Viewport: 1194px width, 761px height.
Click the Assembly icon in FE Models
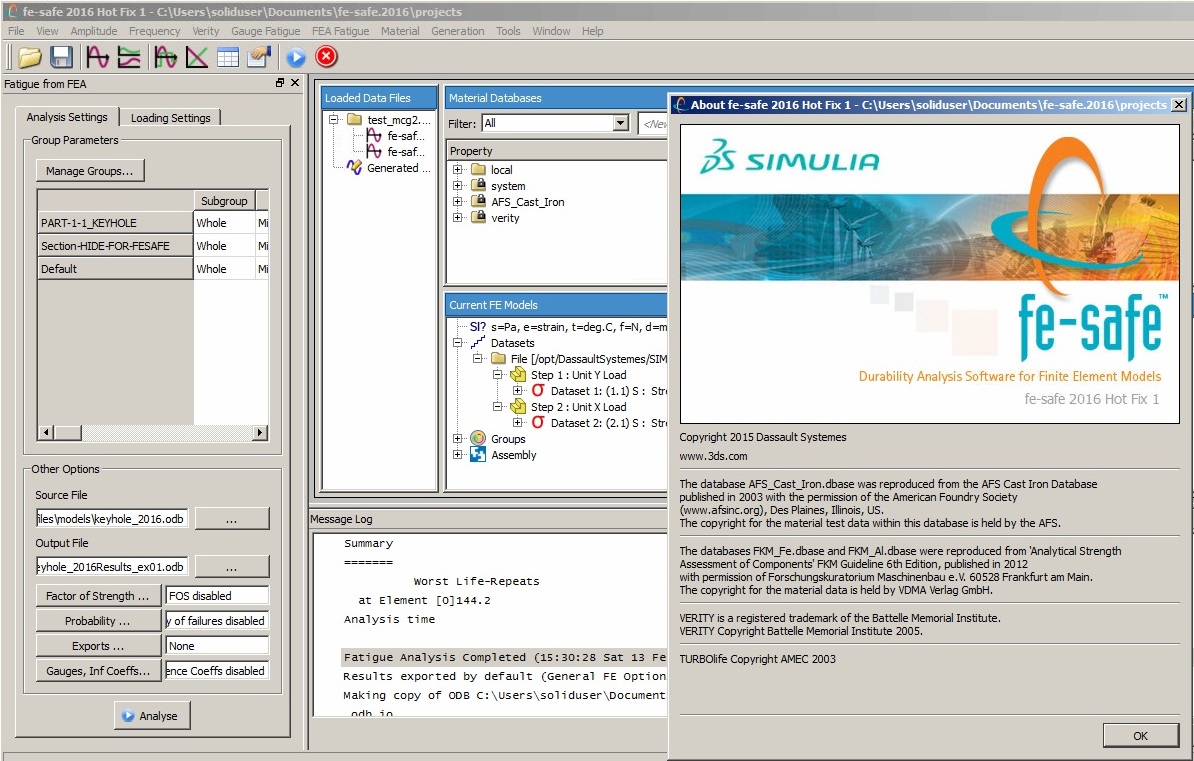pos(478,455)
